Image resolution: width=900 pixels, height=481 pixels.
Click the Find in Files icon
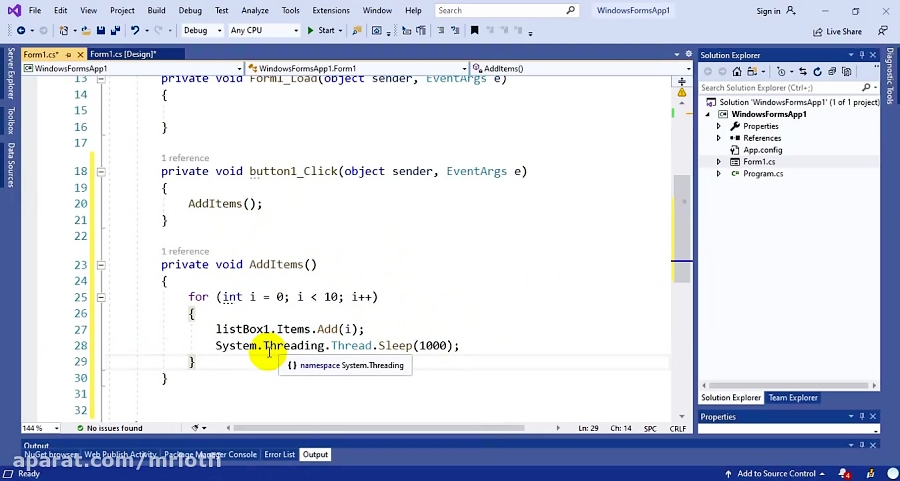pyautogui.click(x=357, y=30)
